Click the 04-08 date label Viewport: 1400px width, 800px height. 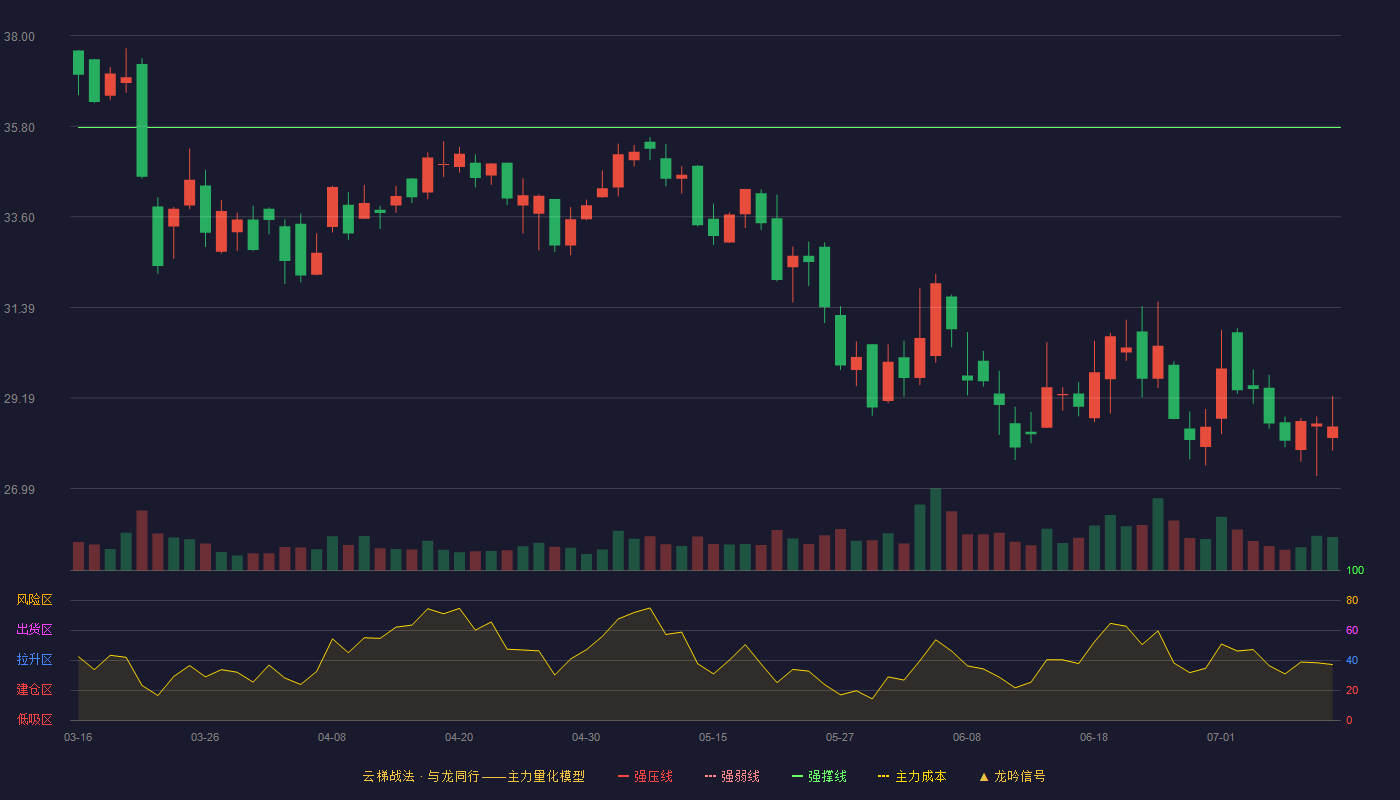point(332,737)
